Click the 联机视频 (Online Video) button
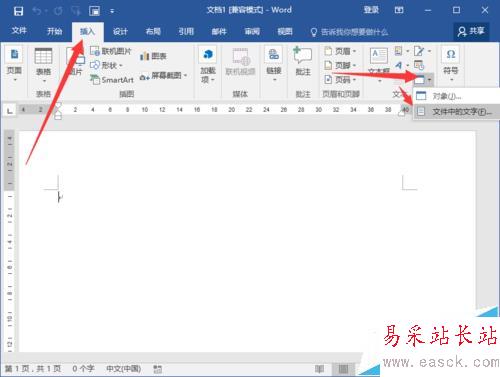This screenshot has width=500, height=377. pyautogui.click(x=240, y=63)
